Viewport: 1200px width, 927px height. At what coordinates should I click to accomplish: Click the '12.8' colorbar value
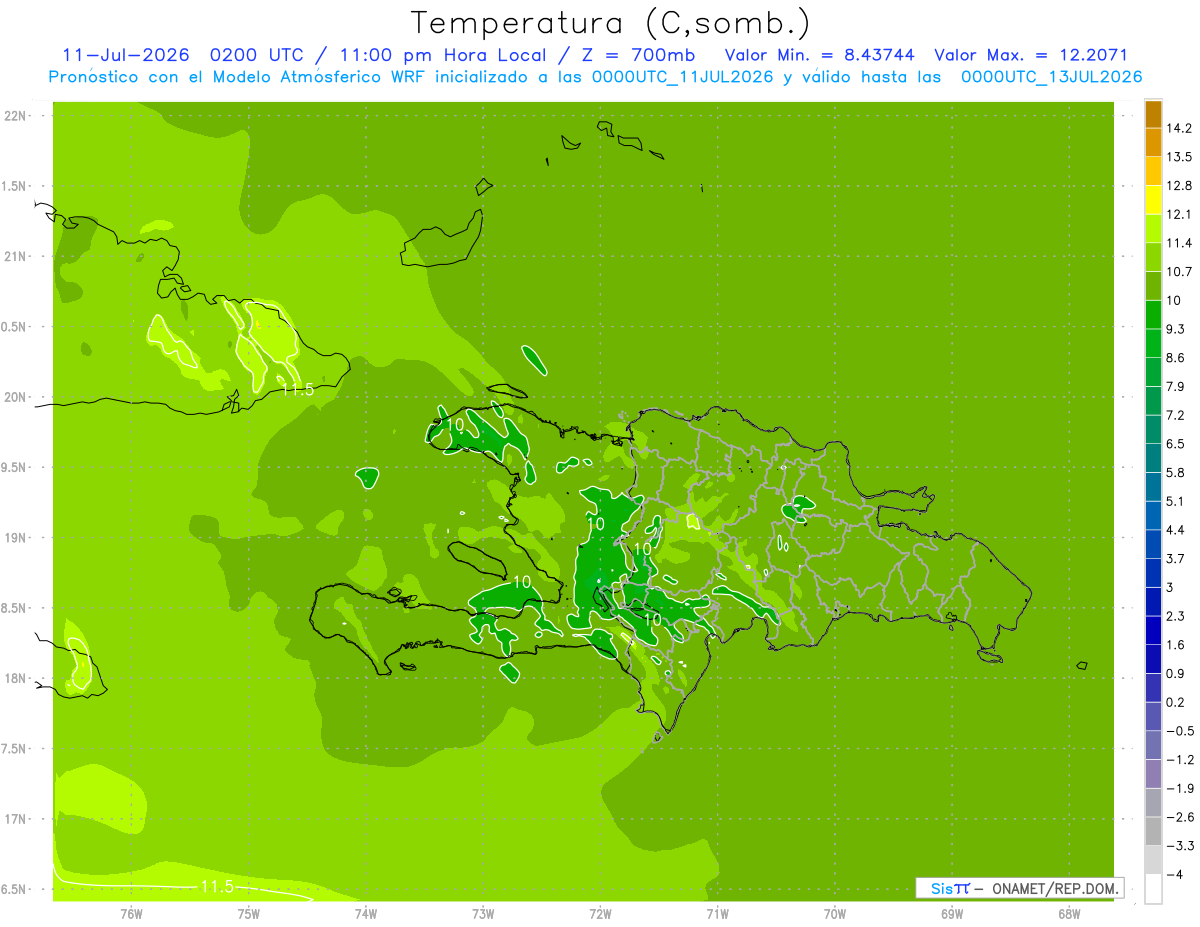click(1179, 185)
